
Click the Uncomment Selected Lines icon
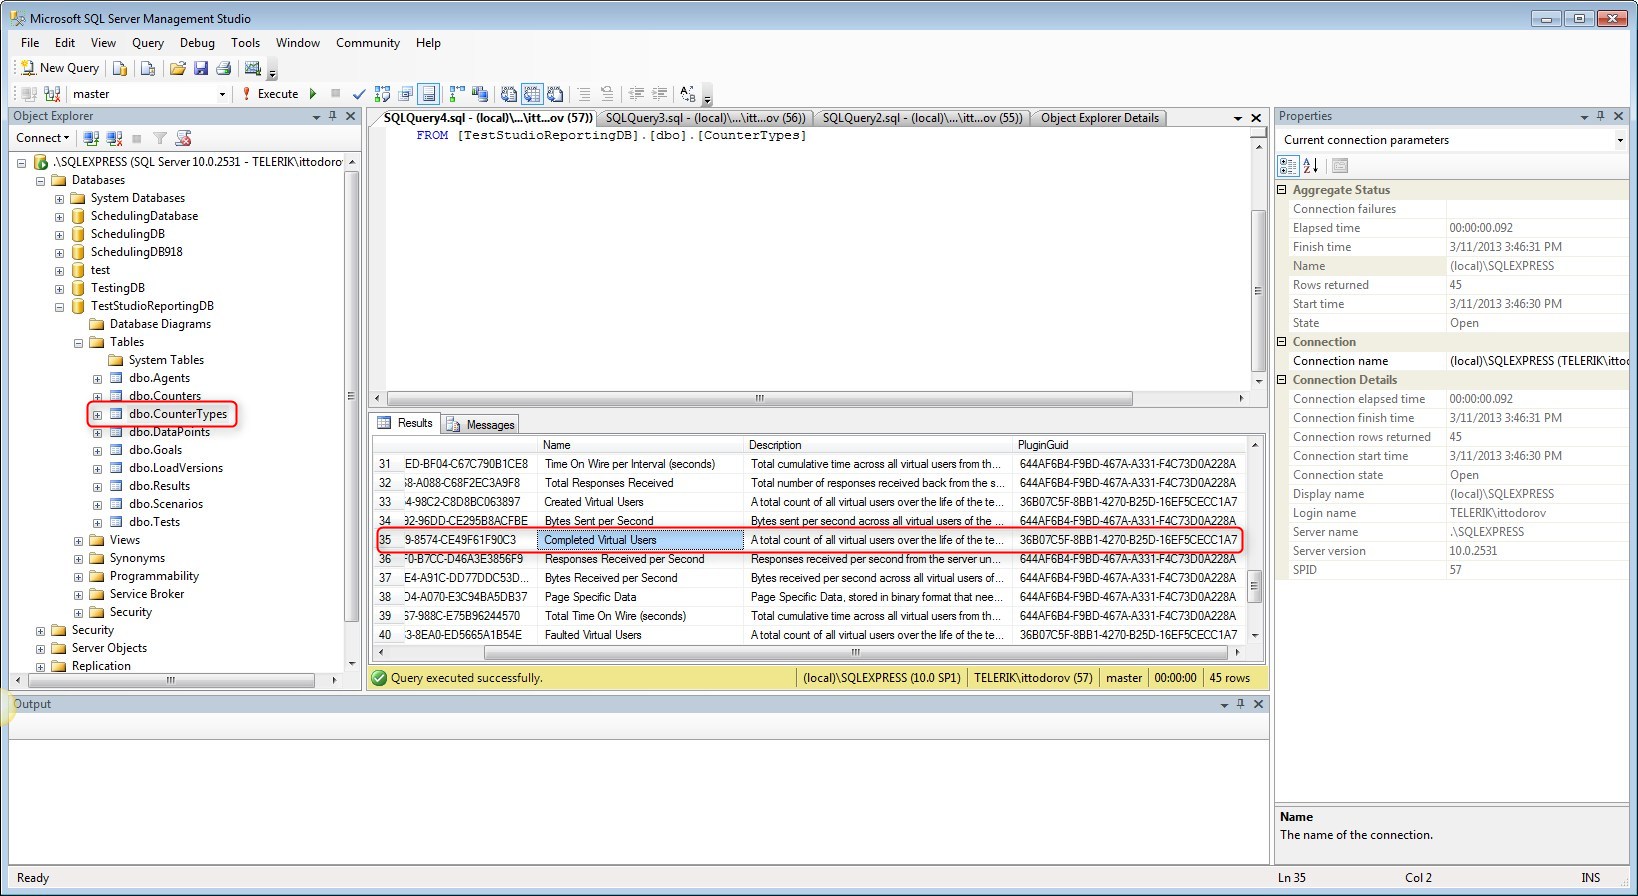[x=607, y=94]
